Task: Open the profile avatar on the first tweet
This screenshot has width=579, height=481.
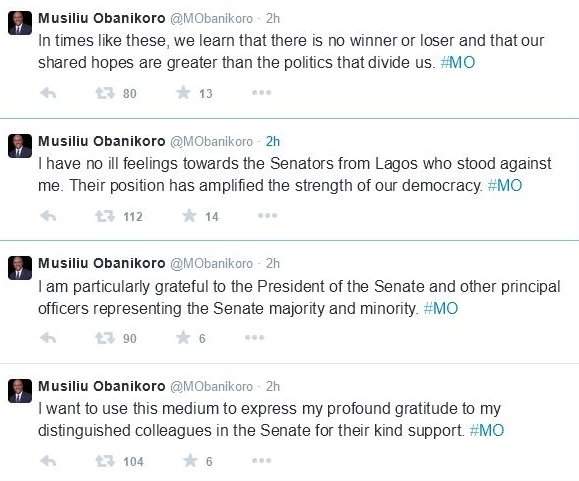Action: tap(20, 23)
